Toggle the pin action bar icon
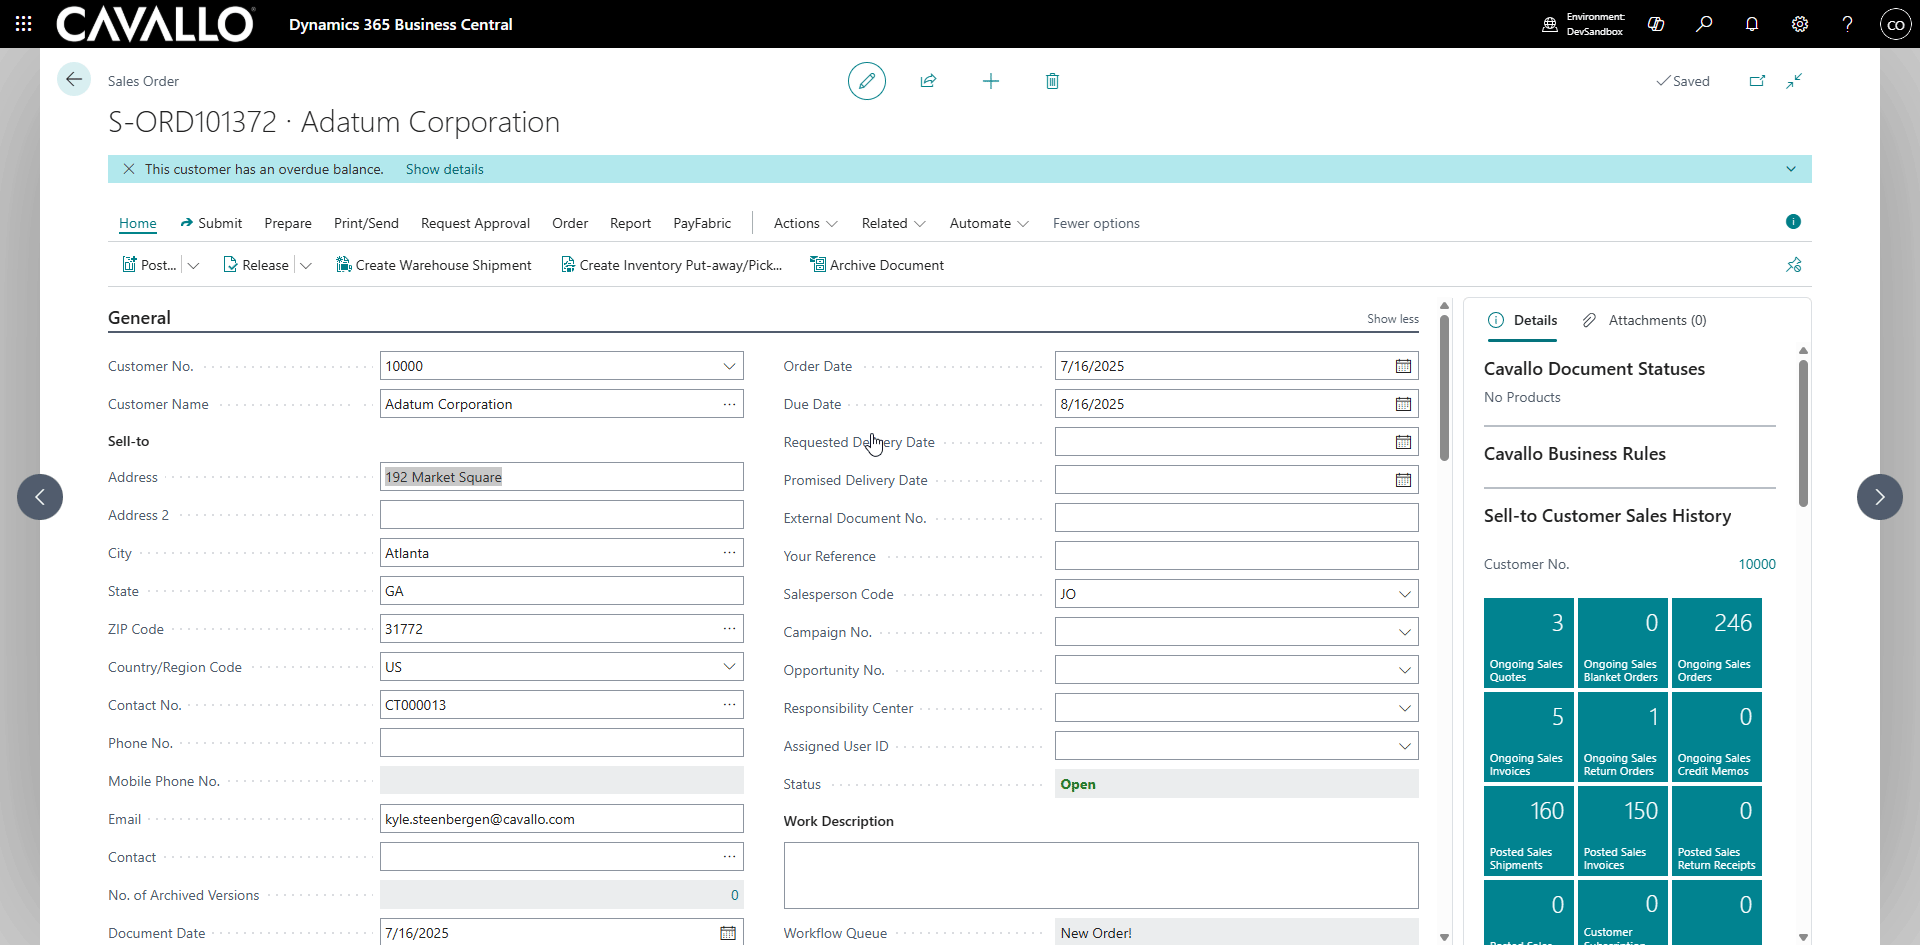Image resolution: width=1920 pixels, height=945 pixels. [1794, 265]
